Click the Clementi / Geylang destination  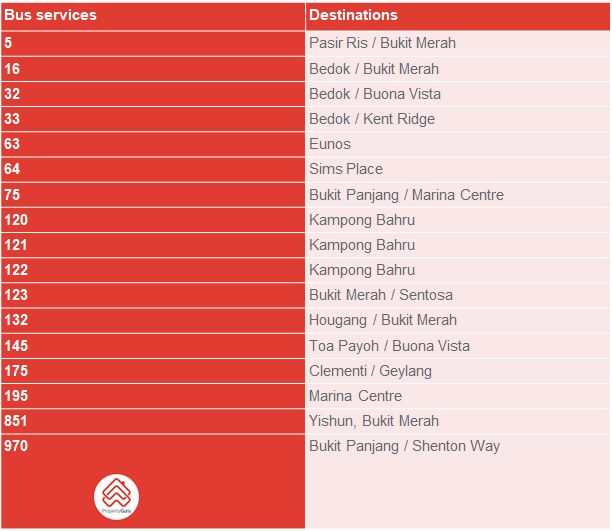(370, 371)
